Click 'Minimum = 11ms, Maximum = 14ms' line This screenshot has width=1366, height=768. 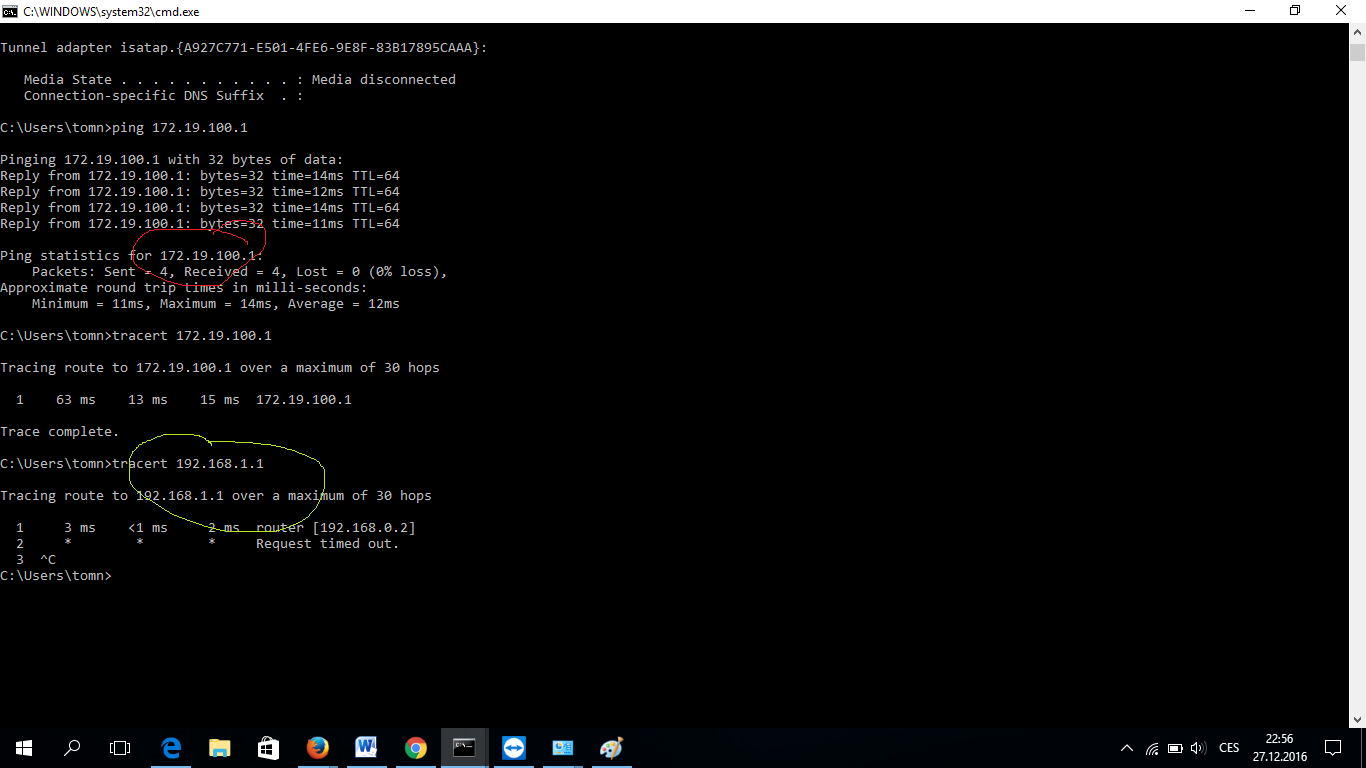pos(216,304)
